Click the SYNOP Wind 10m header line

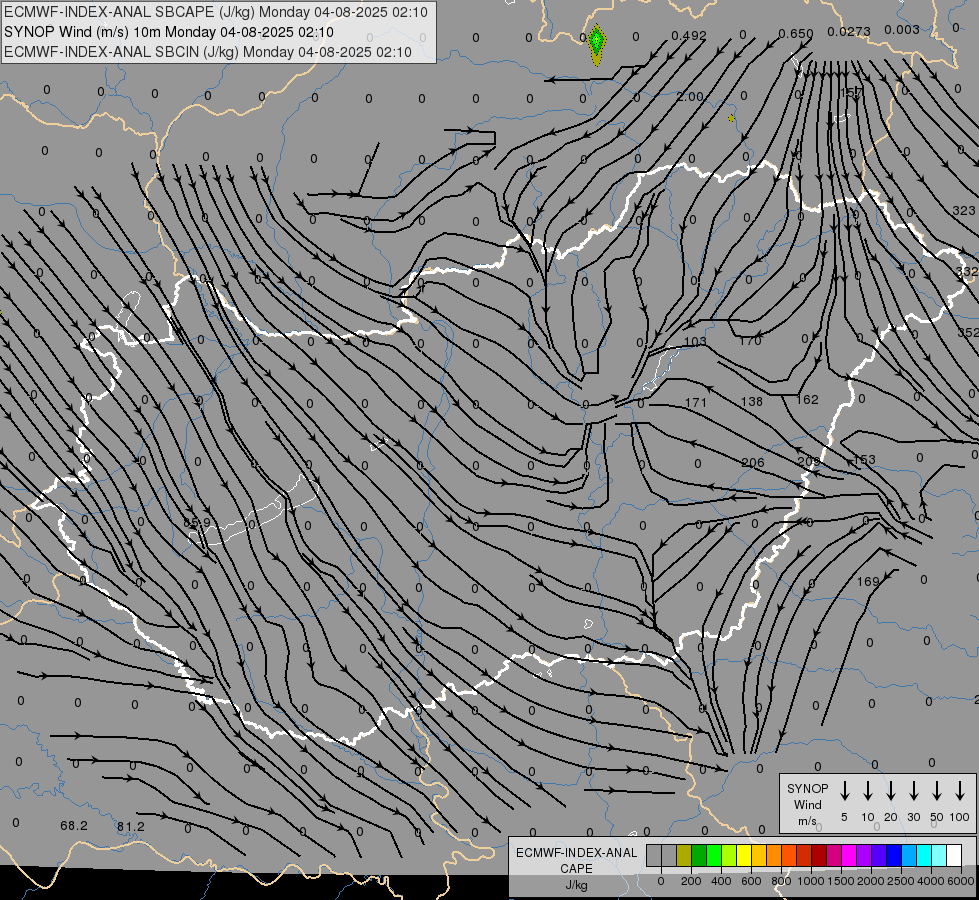(x=169, y=32)
